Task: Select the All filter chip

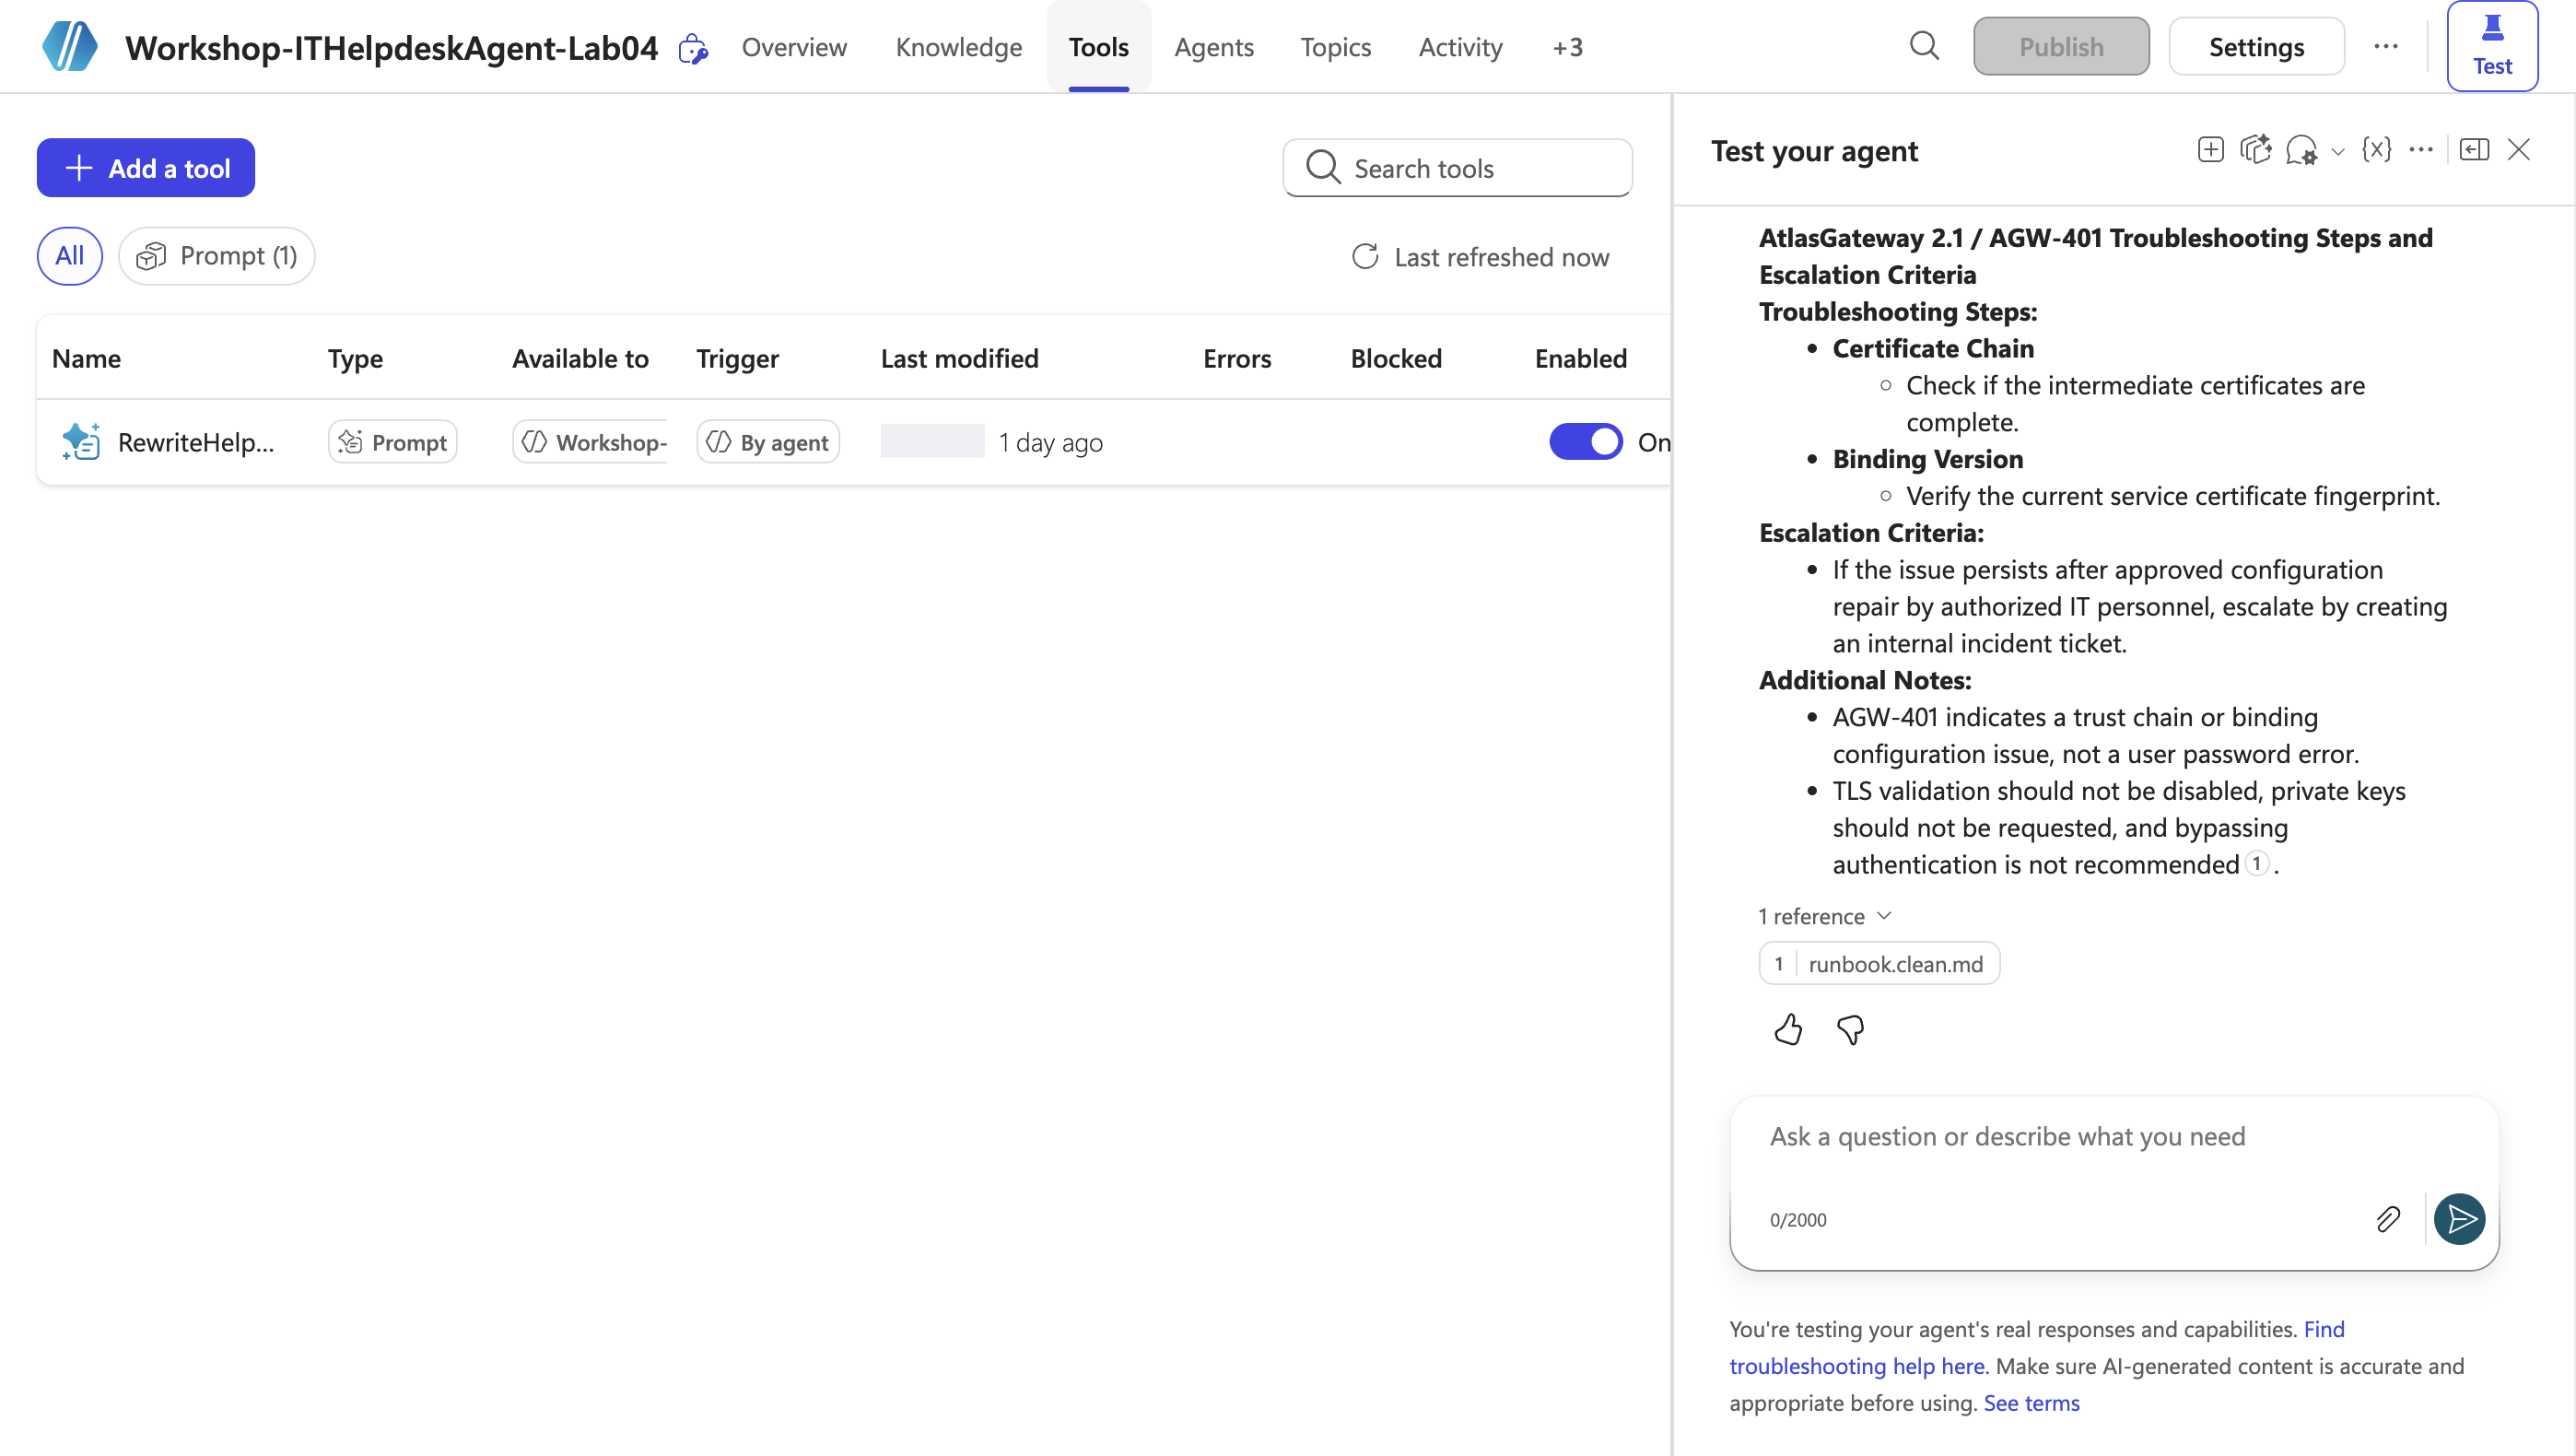Action: (69, 256)
